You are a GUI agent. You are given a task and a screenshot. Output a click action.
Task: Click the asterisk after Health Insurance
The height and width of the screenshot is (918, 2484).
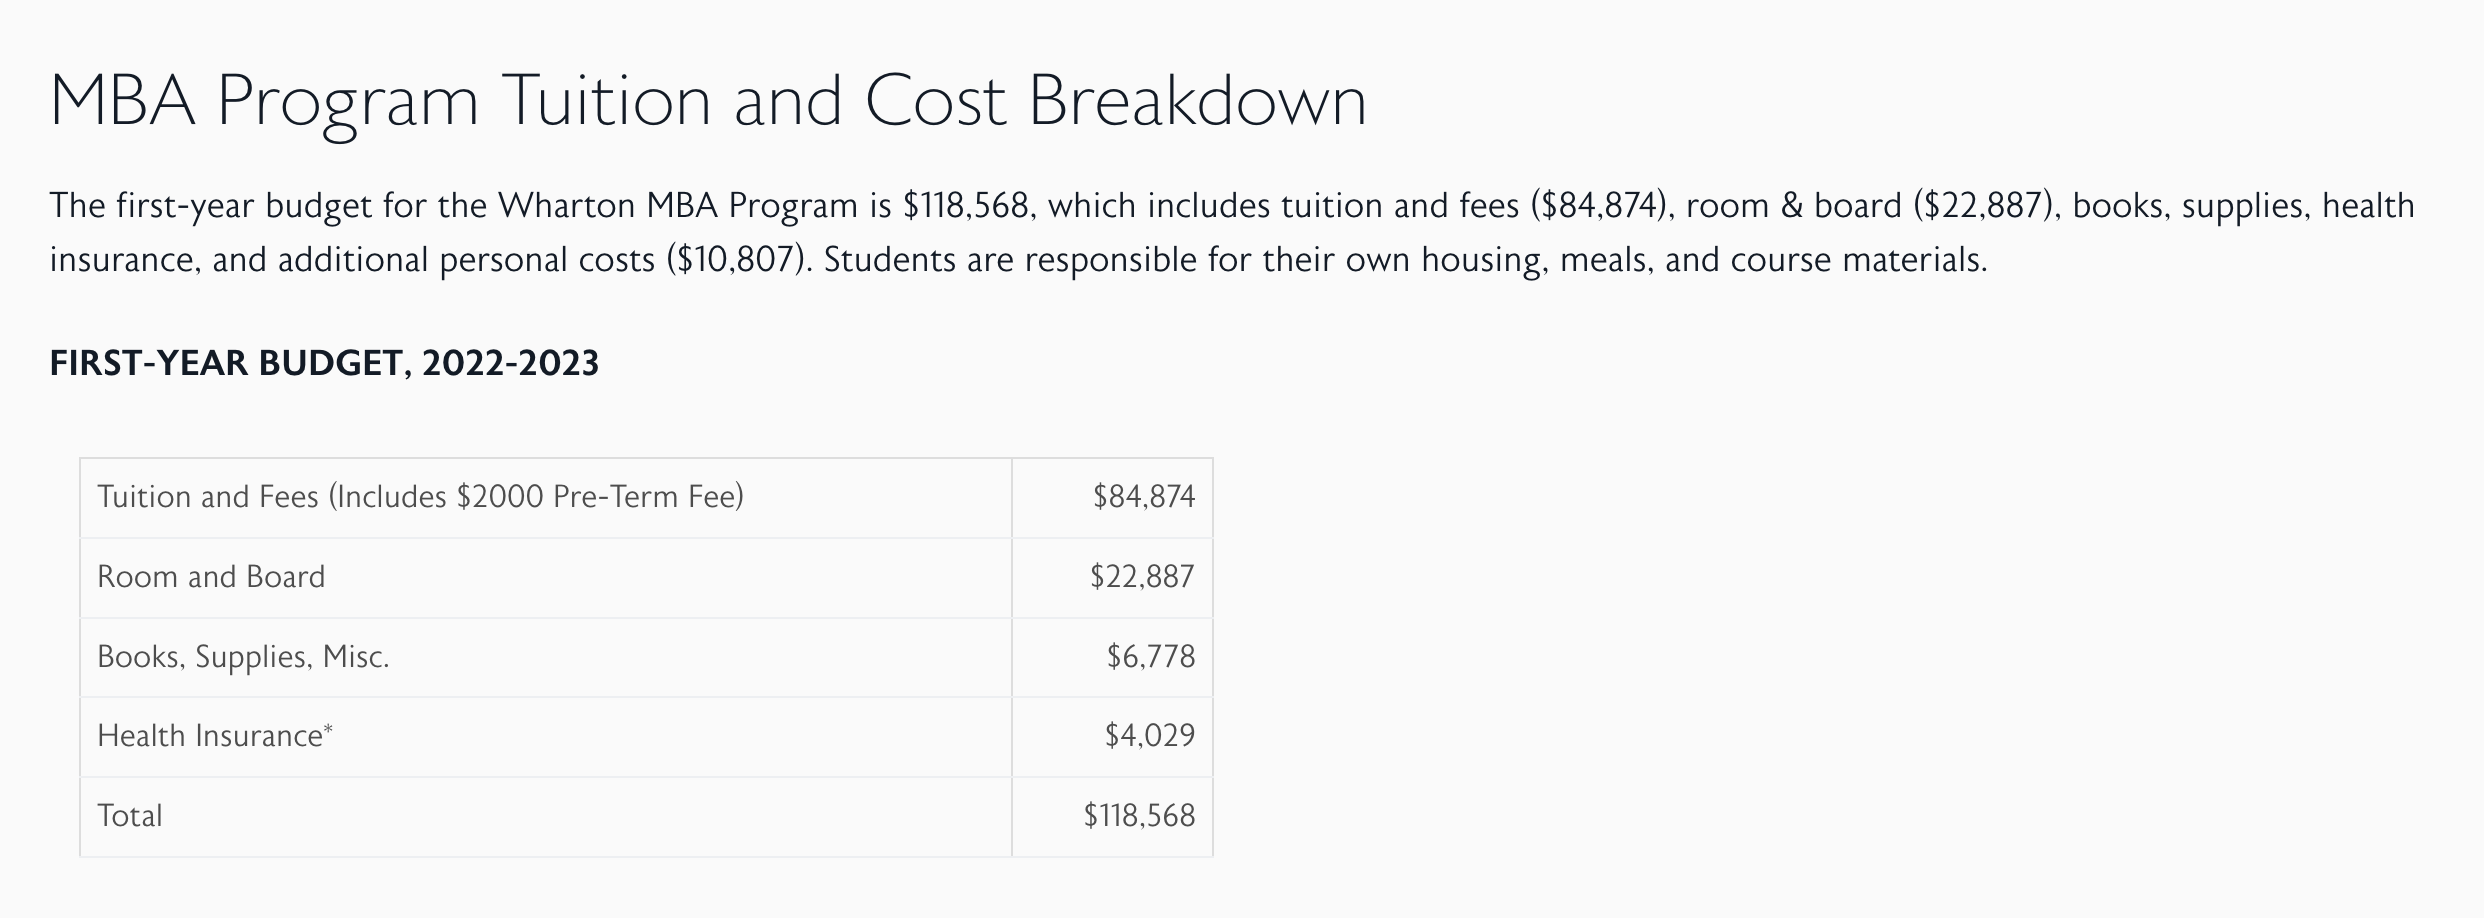point(328,730)
